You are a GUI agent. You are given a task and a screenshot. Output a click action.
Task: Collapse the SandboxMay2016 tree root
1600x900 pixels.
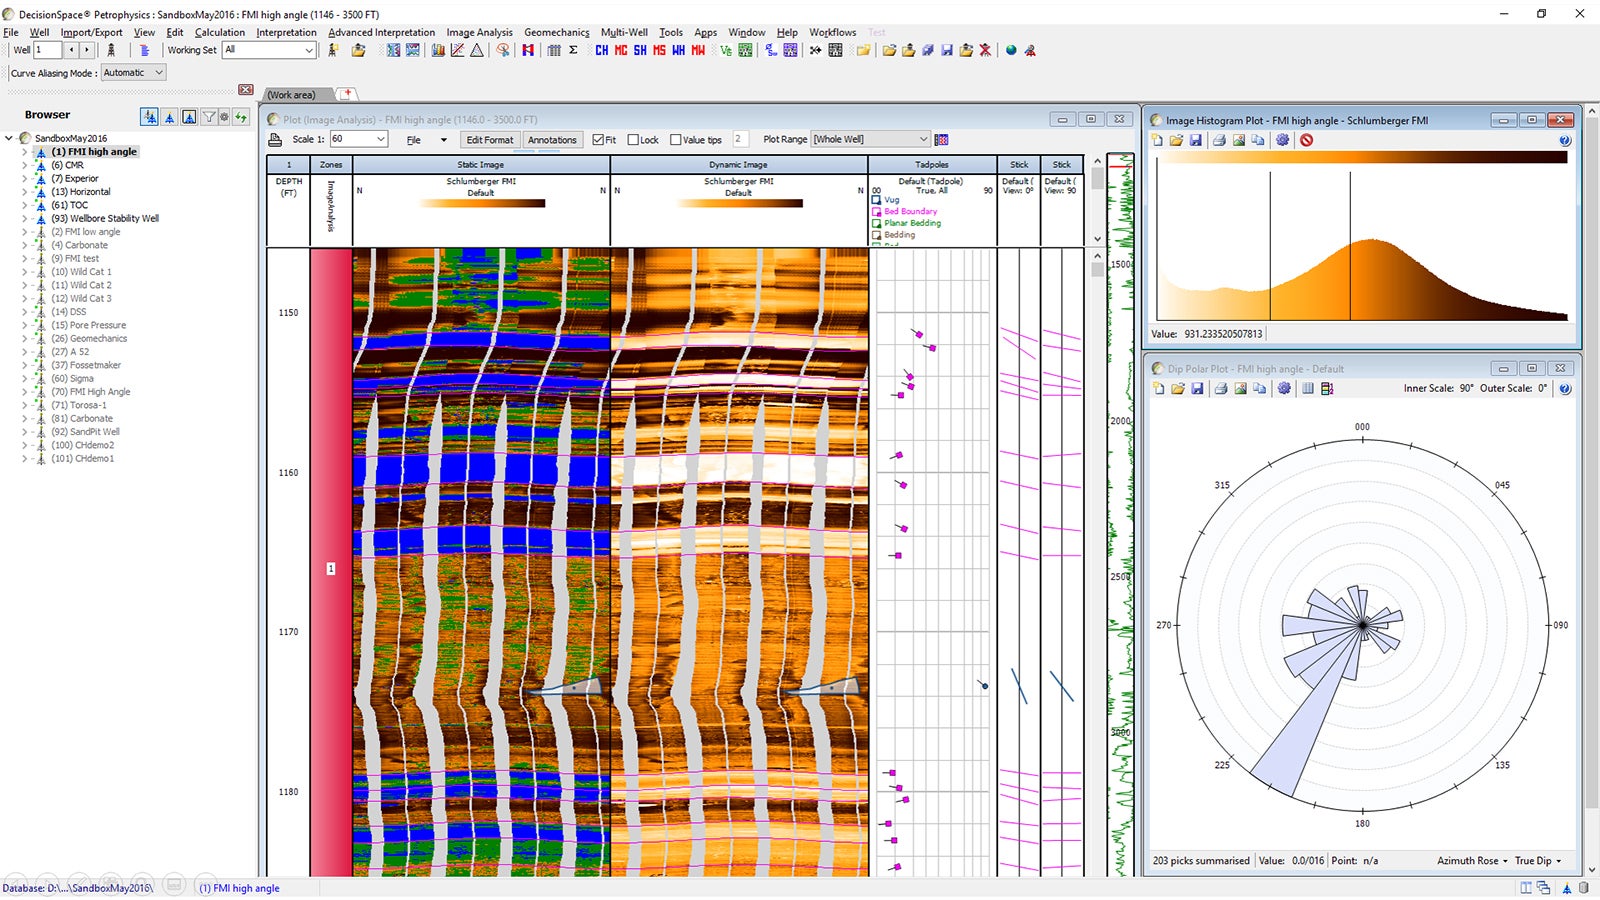9,138
